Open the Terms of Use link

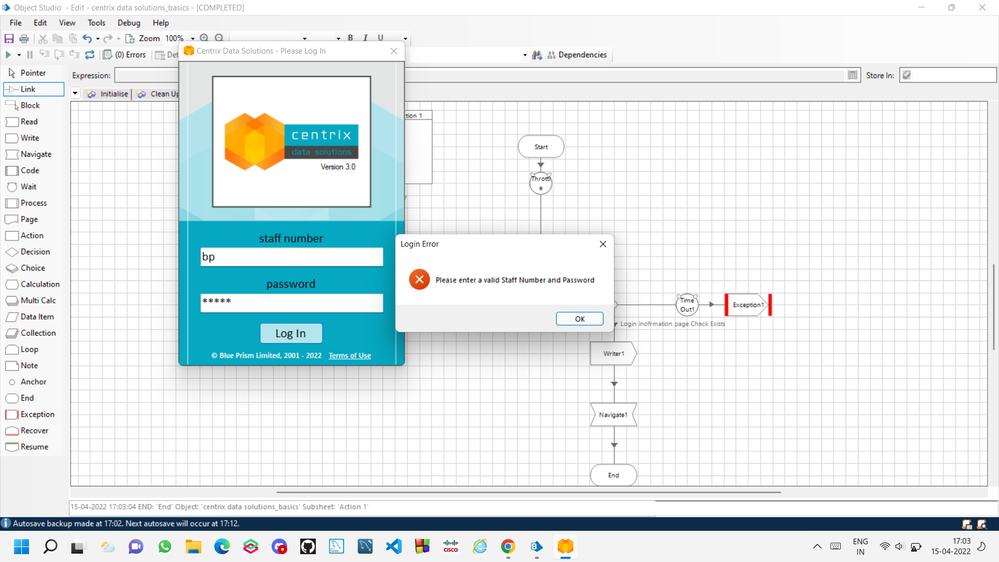[350, 356]
